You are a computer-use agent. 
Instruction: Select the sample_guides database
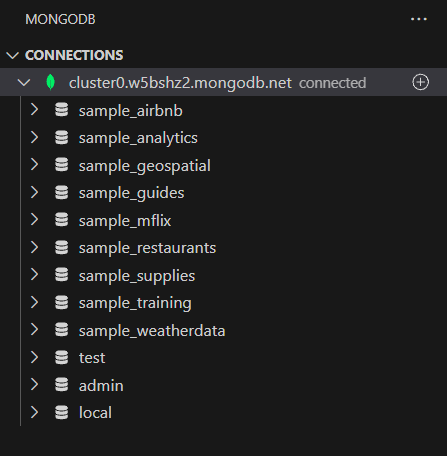131,193
